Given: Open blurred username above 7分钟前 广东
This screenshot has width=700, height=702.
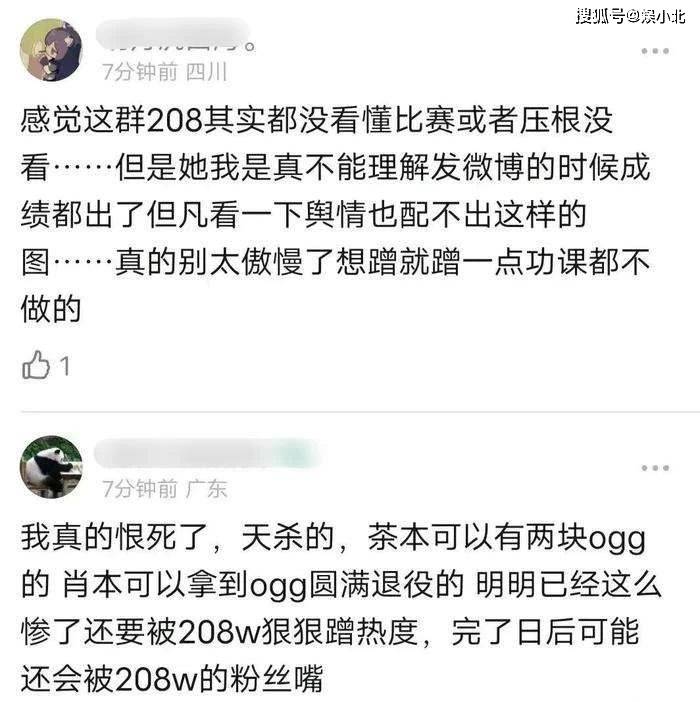Looking at the screenshot, I should click(x=207, y=453).
